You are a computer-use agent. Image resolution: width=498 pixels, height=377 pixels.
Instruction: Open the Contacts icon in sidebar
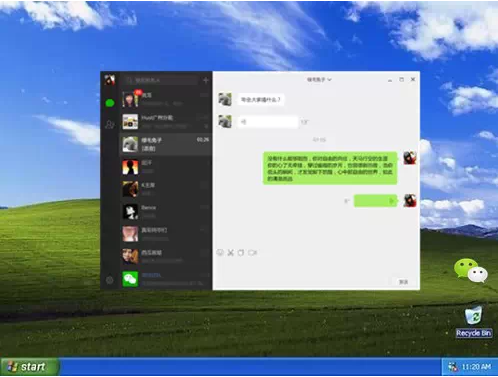point(110,125)
